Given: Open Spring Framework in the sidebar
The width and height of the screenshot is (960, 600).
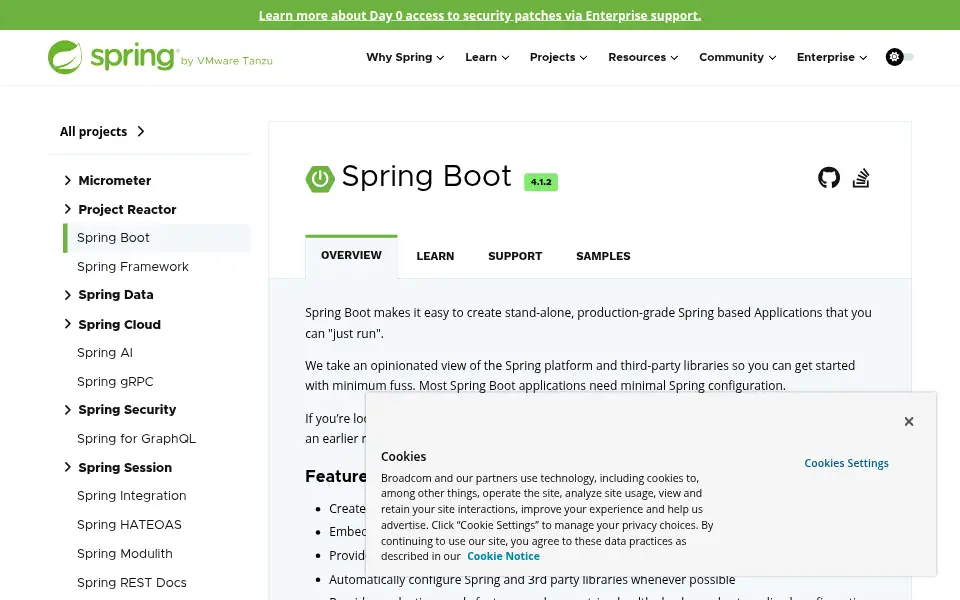Looking at the screenshot, I should coord(133,266).
